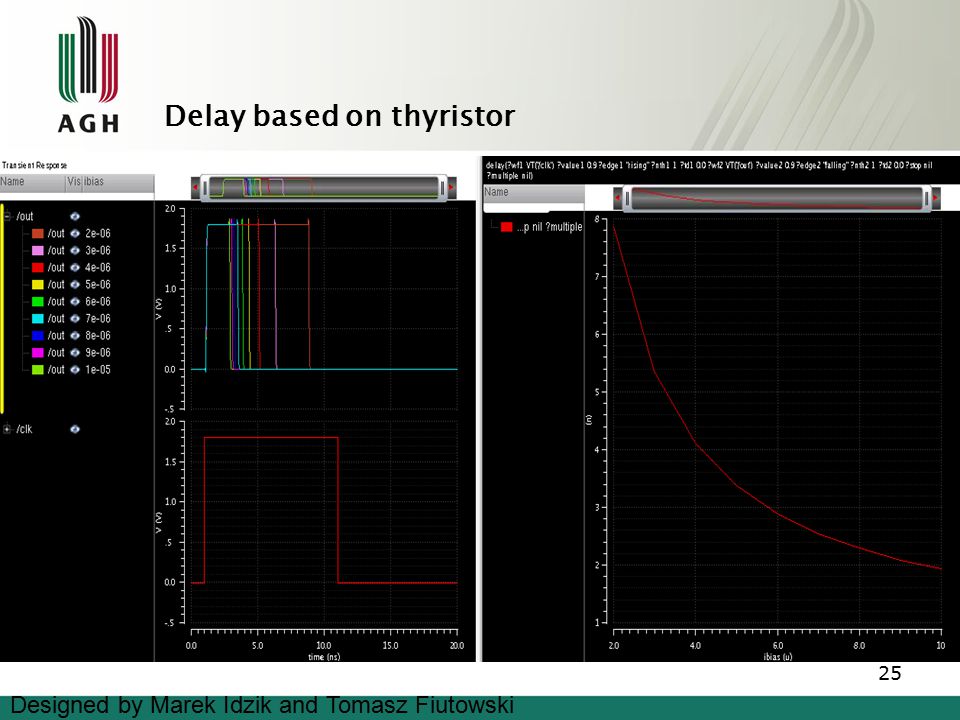
Task: Select the '...p nil ?multiple' trace entry
Action: click(549, 227)
